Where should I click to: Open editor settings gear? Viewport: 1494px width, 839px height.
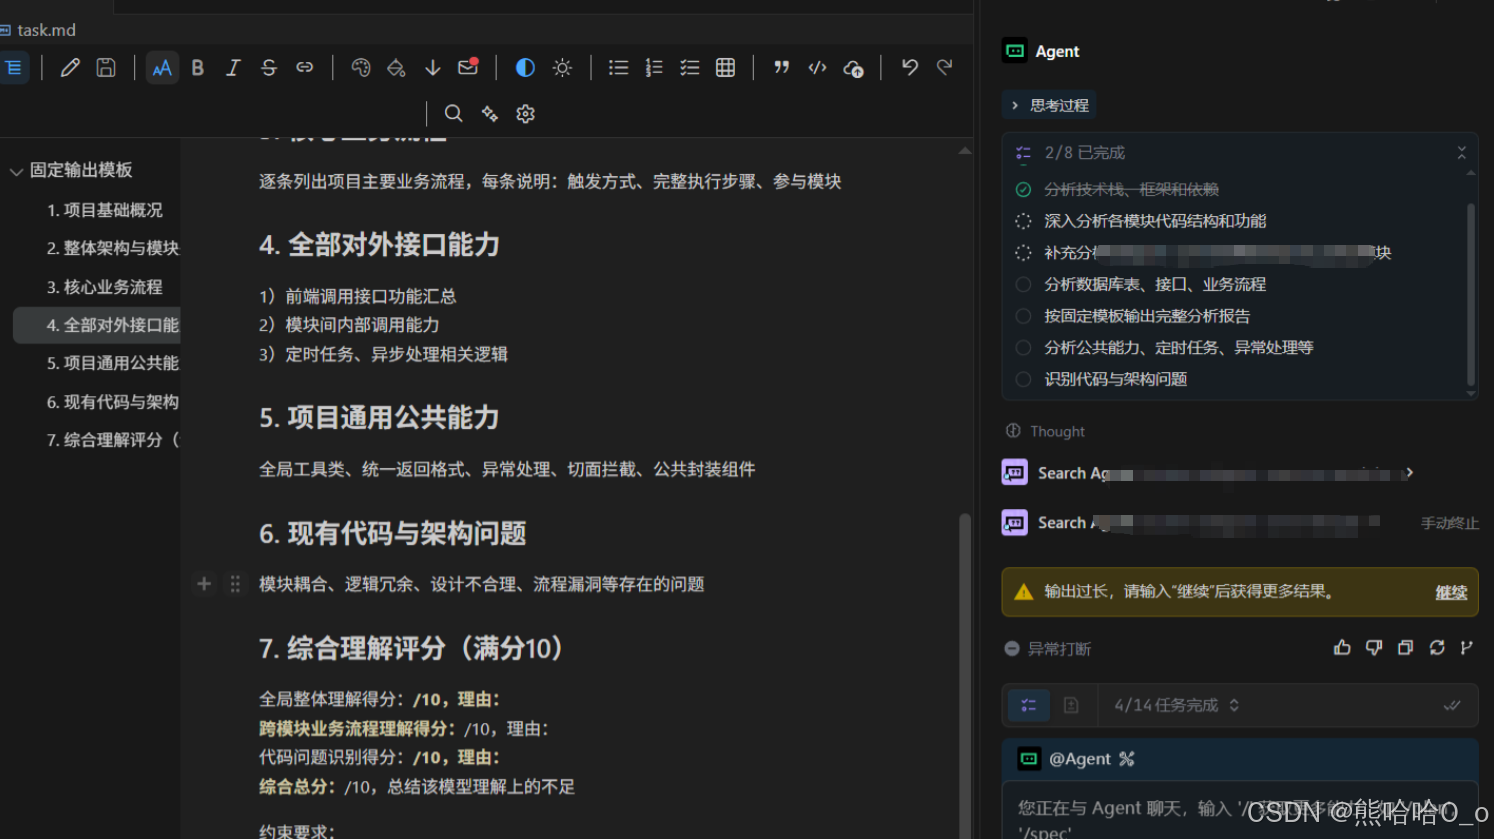pos(526,114)
